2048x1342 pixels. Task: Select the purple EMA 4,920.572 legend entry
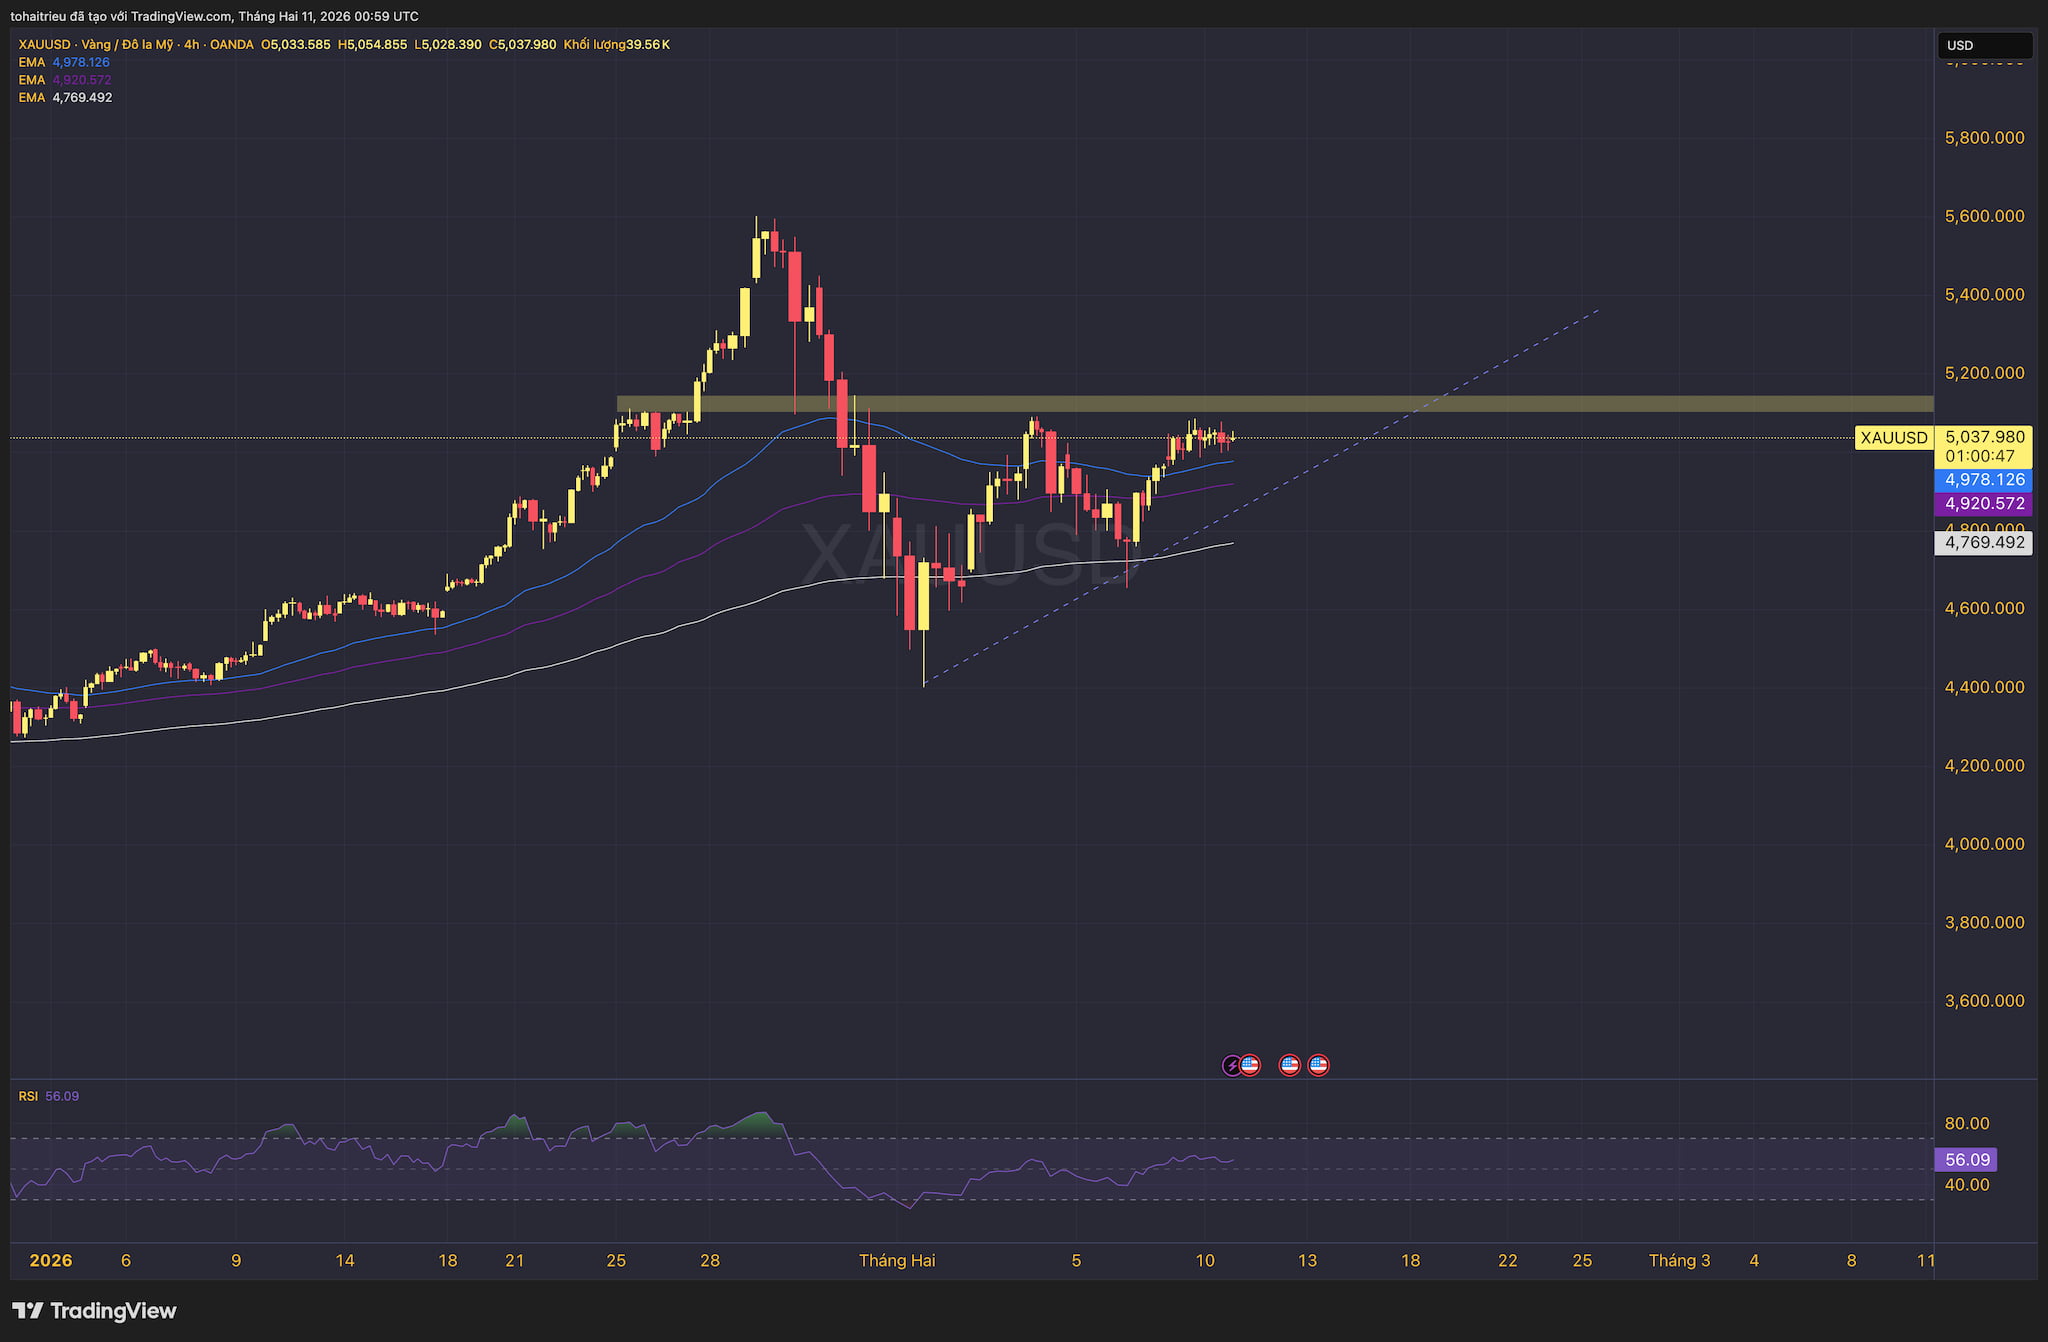click(65, 80)
